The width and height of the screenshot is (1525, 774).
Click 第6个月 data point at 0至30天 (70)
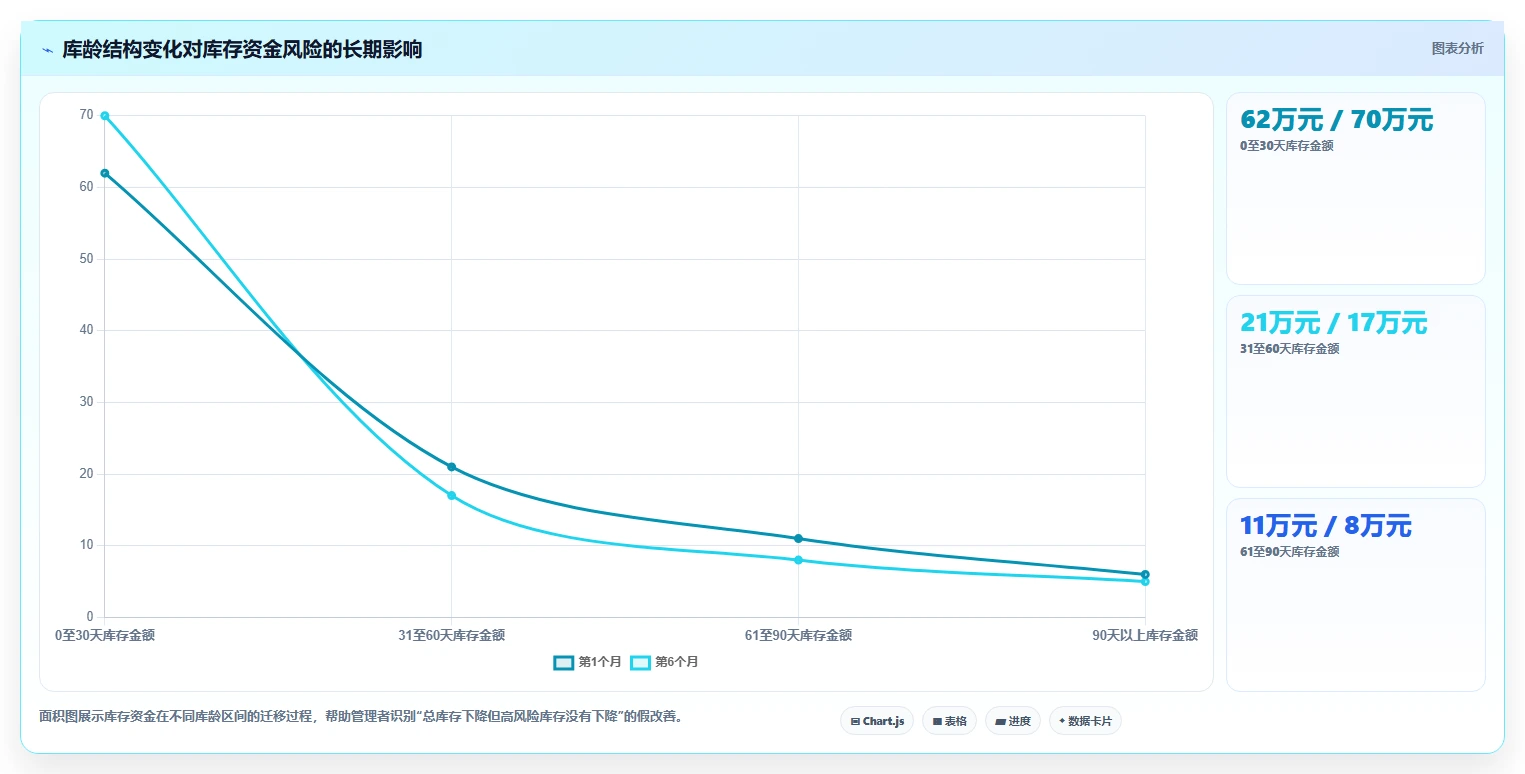tap(104, 116)
